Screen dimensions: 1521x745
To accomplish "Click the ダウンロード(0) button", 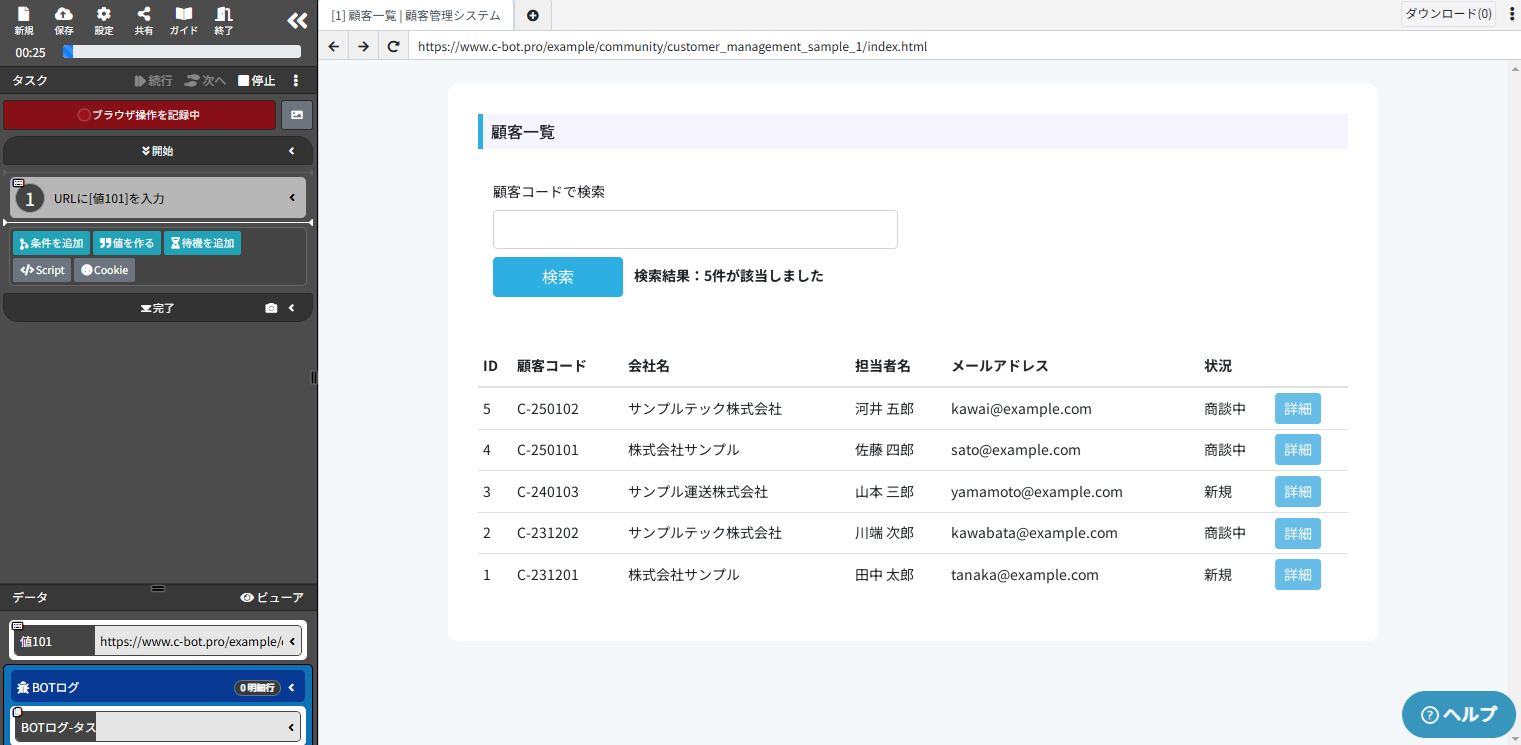I will click(x=1448, y=14).
